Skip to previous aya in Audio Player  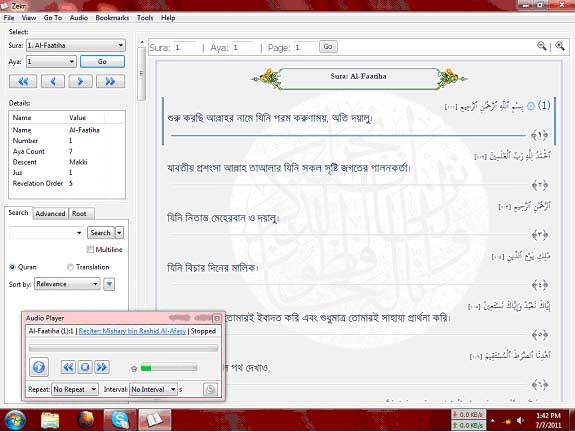(69, 367)
